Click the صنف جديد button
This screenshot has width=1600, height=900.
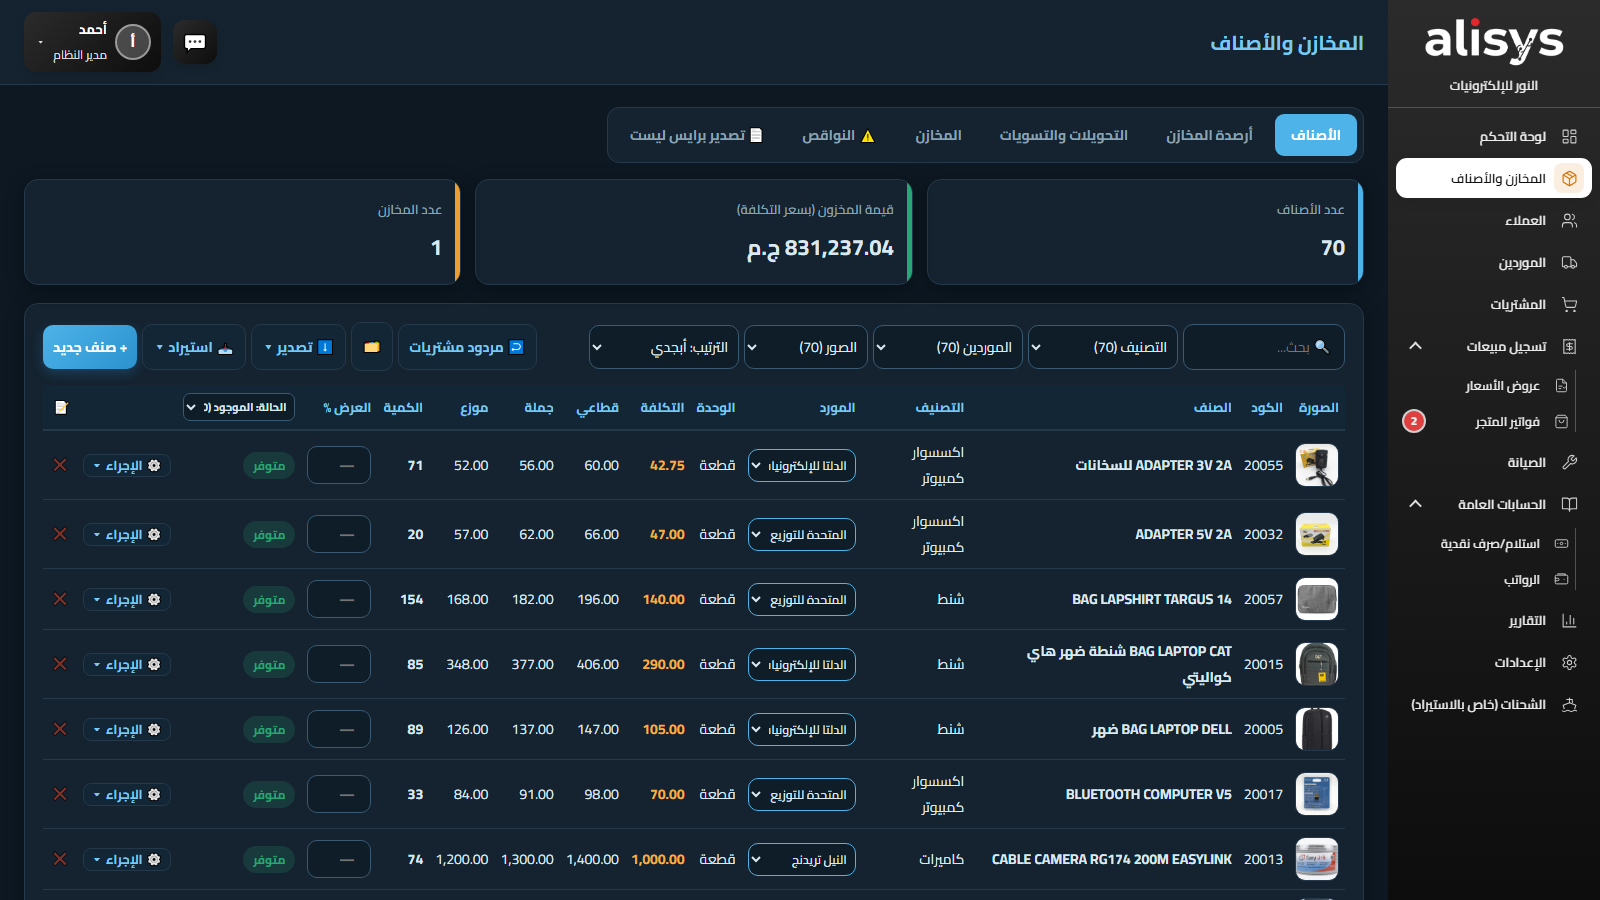coord(90,347)
